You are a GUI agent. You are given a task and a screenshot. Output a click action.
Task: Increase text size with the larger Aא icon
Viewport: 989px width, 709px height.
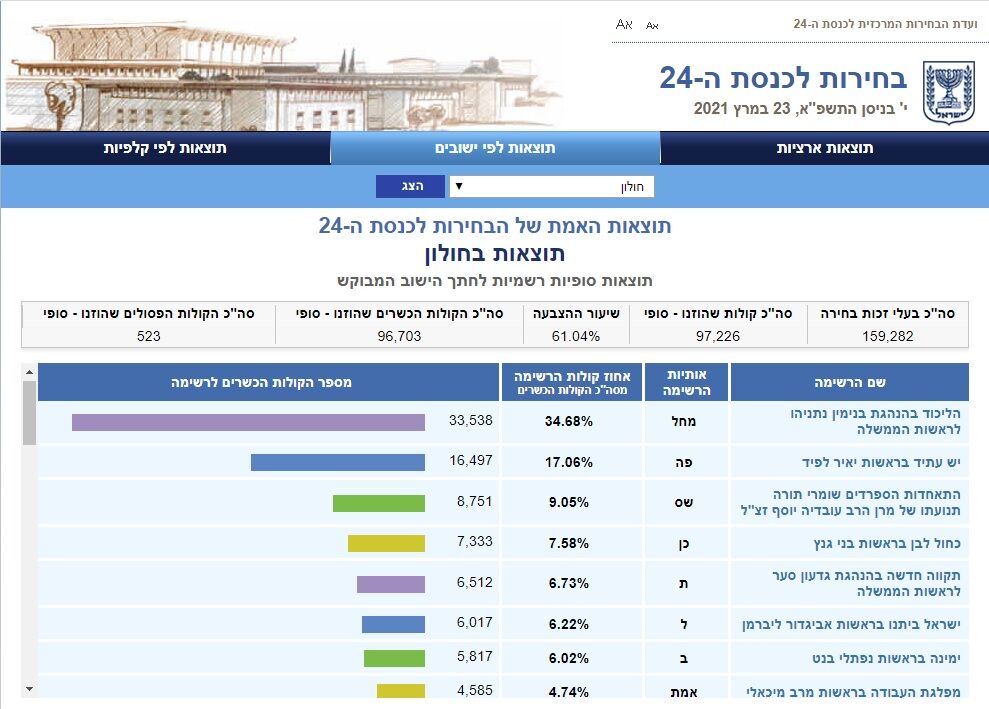click(x=624, y=23)
